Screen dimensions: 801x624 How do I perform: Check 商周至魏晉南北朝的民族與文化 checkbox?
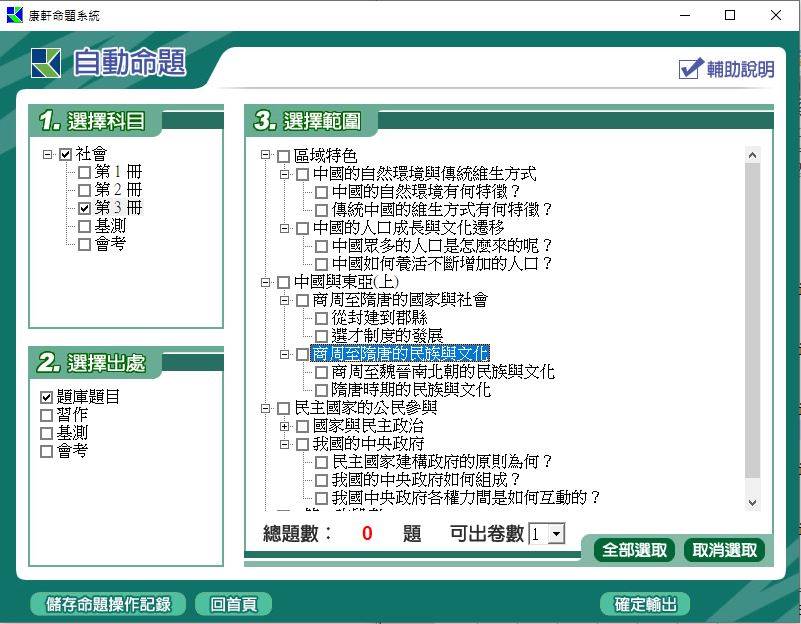pyautogui.click(x=321, y=372)
